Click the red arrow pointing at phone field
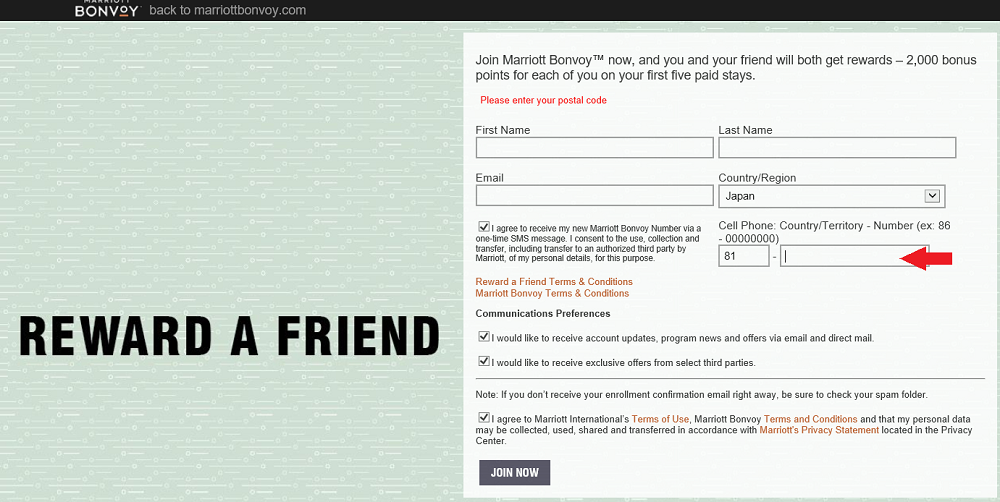This screenshot has width=1000, height=502. (x=925, y=258)
